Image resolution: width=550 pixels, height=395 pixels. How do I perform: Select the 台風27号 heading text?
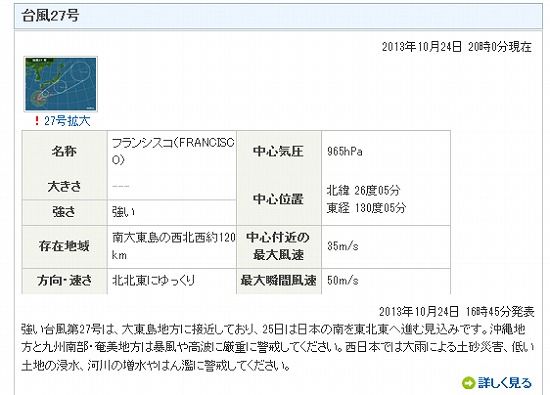pyautogui.click(x=51, y=16)
